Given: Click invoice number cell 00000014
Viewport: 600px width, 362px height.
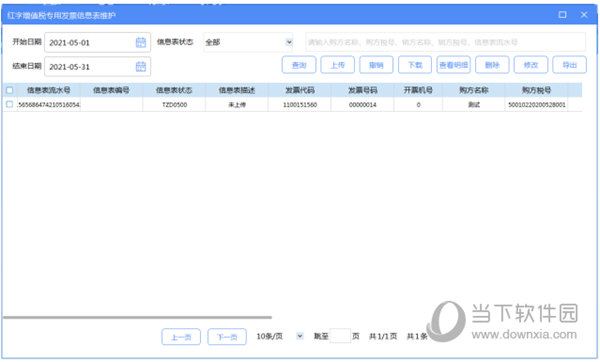Looking at the screenshot, I should 362,104.
